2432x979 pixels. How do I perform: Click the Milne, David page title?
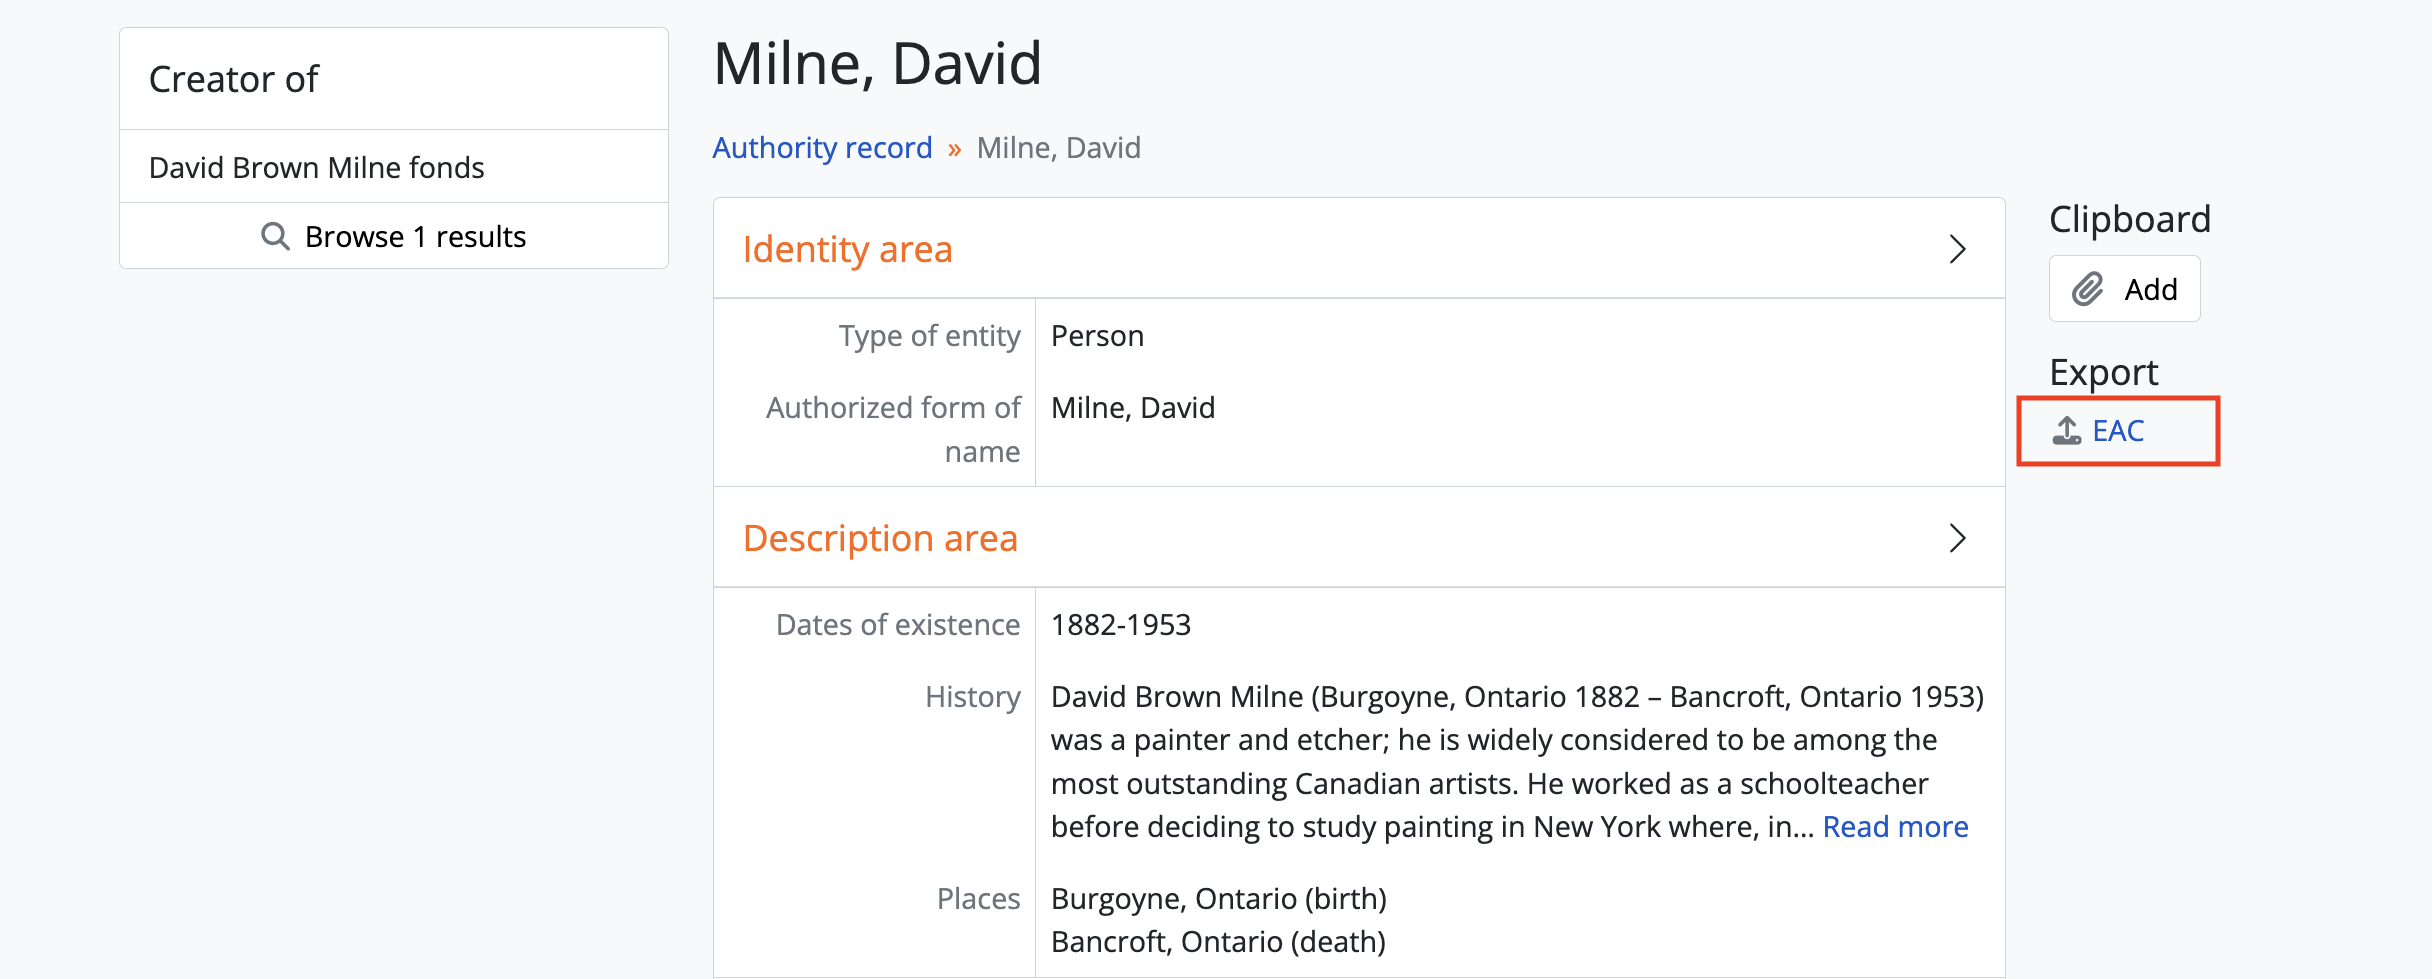click(877, 63)
